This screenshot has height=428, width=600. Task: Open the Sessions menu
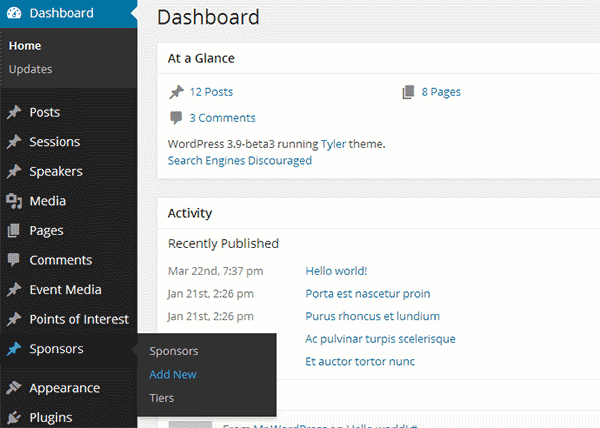click(x=55, y=142)
